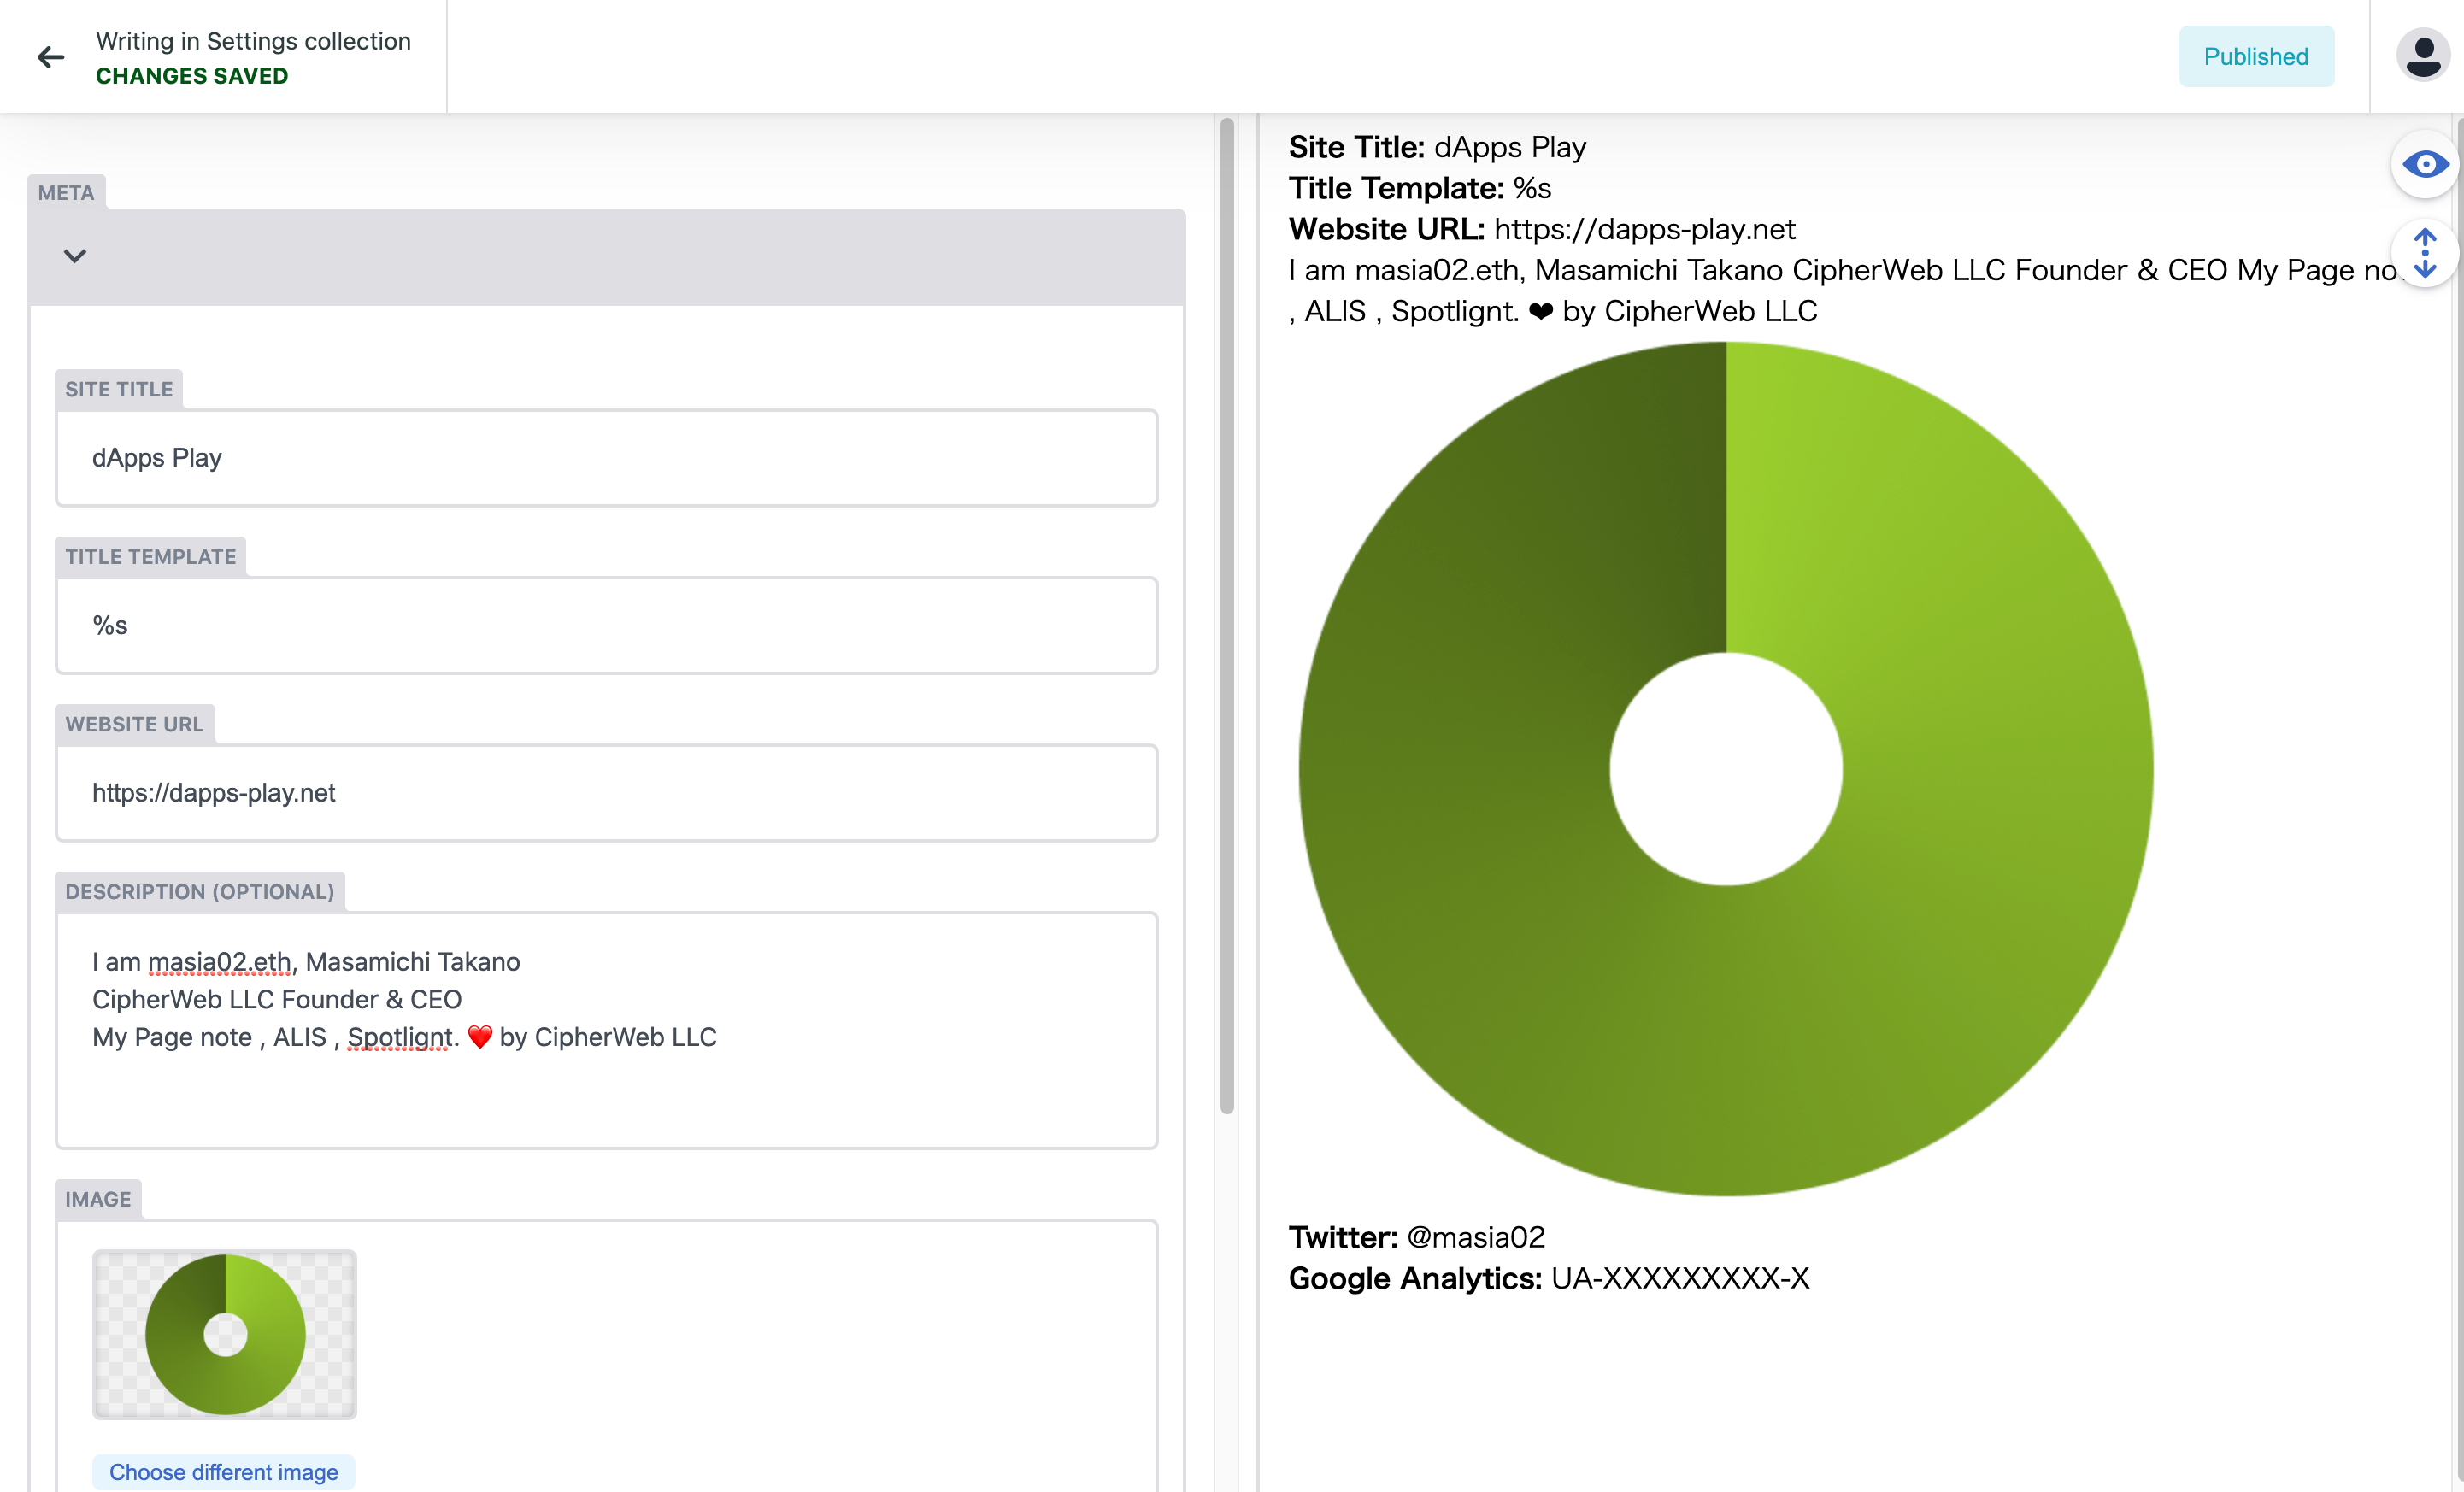This screenshot has height=1492, width=2464.
Task: Click the Writing in Settings collection title
Action: click(x=253, y=41)
